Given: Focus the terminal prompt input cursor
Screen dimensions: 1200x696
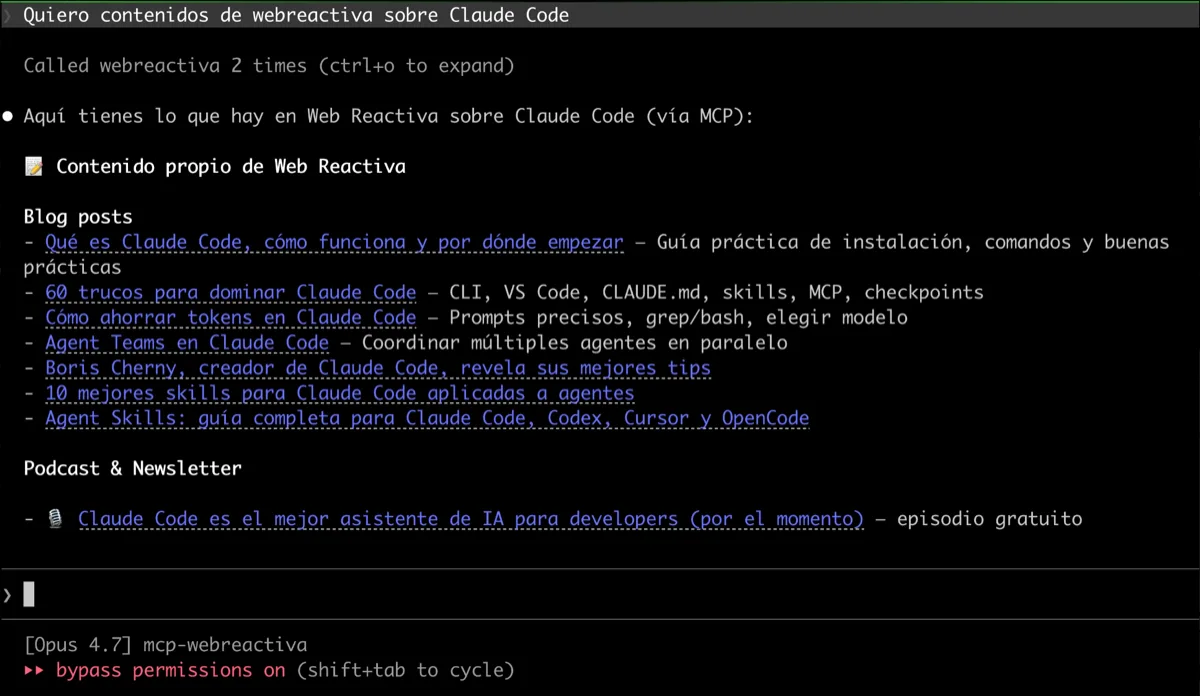Looking at the screenshot, I should (x=29, y=595).
